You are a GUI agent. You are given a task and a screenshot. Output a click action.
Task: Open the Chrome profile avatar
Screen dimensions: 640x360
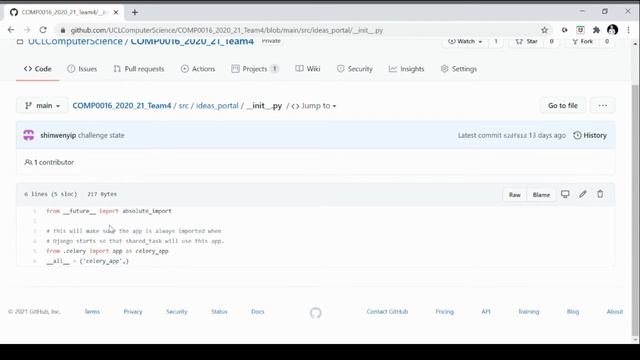pyautogui.click(x=612, y=29)
